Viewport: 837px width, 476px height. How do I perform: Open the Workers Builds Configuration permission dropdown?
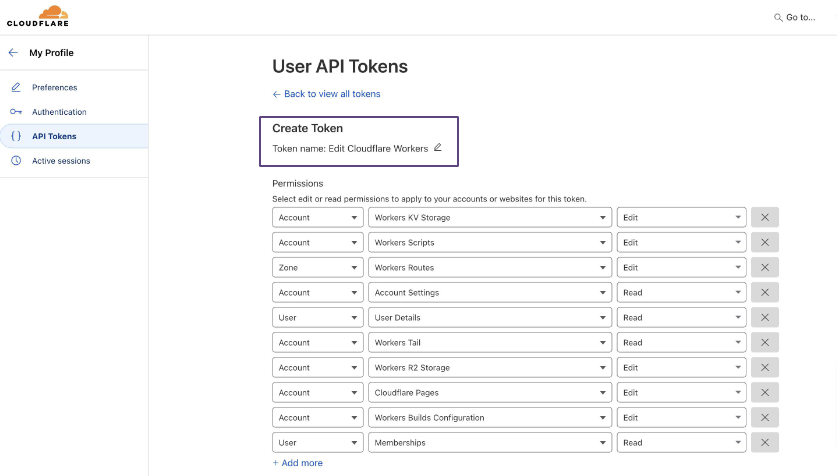tap(490, 418)
